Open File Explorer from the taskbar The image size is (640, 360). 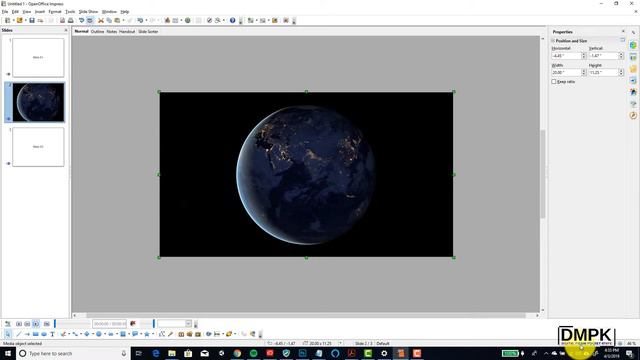click(172, 353)
